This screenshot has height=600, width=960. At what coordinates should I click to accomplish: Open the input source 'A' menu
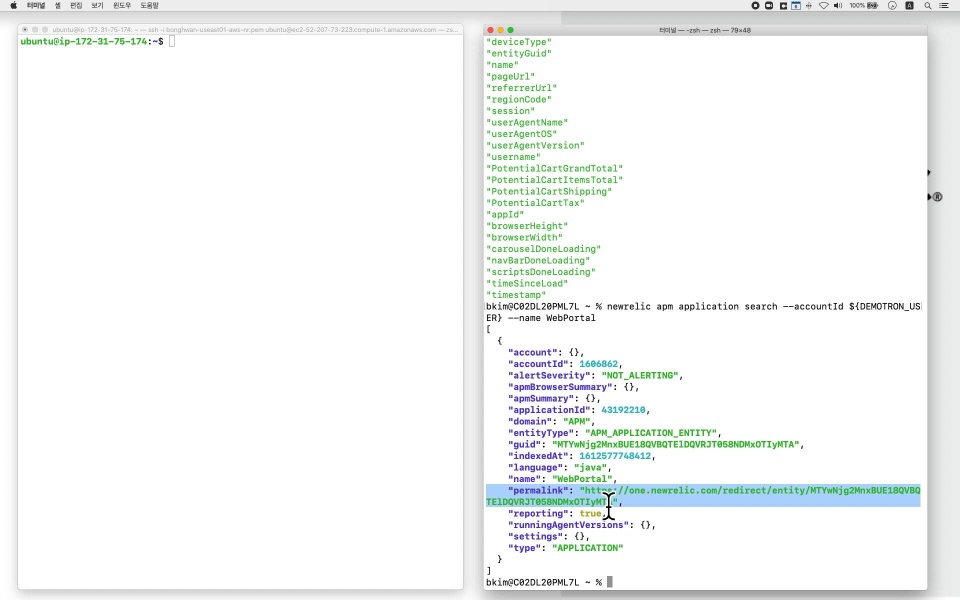[910, 6]
